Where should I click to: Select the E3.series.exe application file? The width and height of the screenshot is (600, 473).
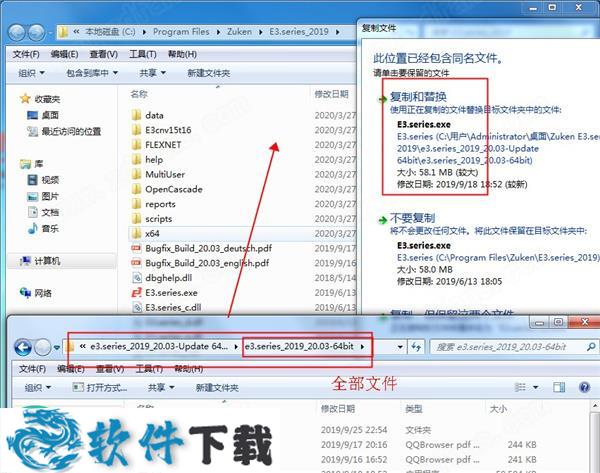point(165,293)
